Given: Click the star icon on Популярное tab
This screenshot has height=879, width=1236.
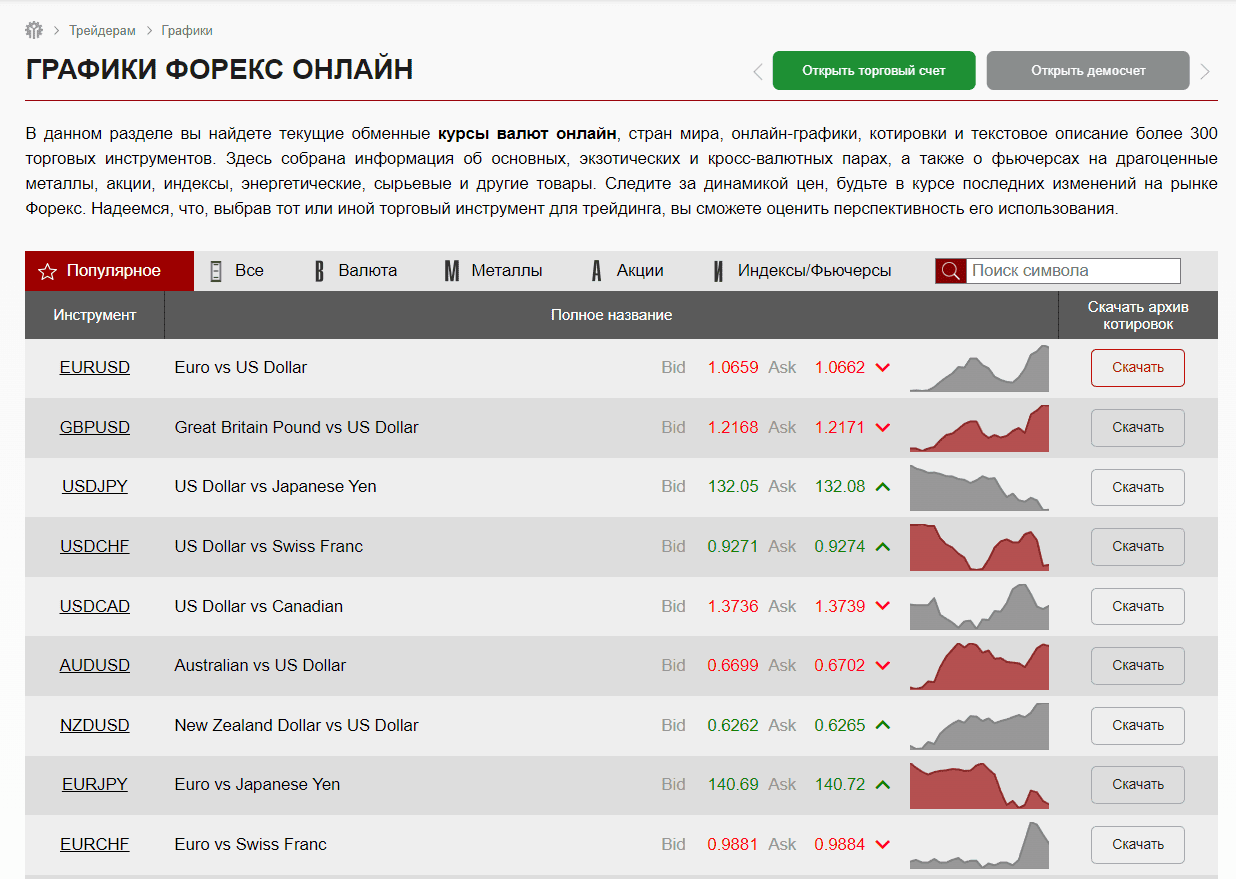Looking at the screenshot, I should (46, 271).
